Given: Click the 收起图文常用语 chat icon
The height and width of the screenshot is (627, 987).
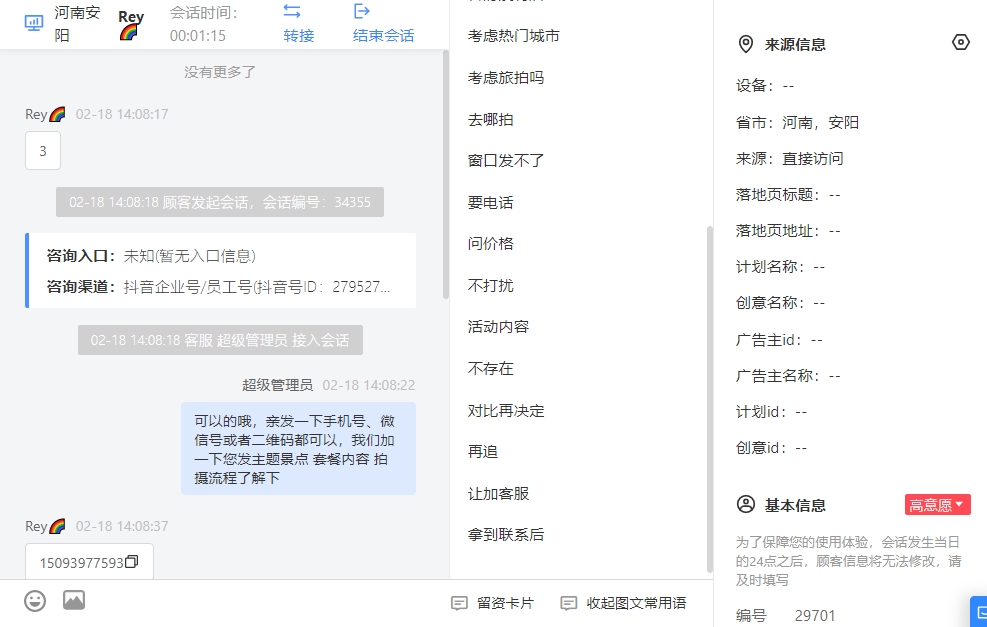Looking at the screenshot, I should coord(568,603).
